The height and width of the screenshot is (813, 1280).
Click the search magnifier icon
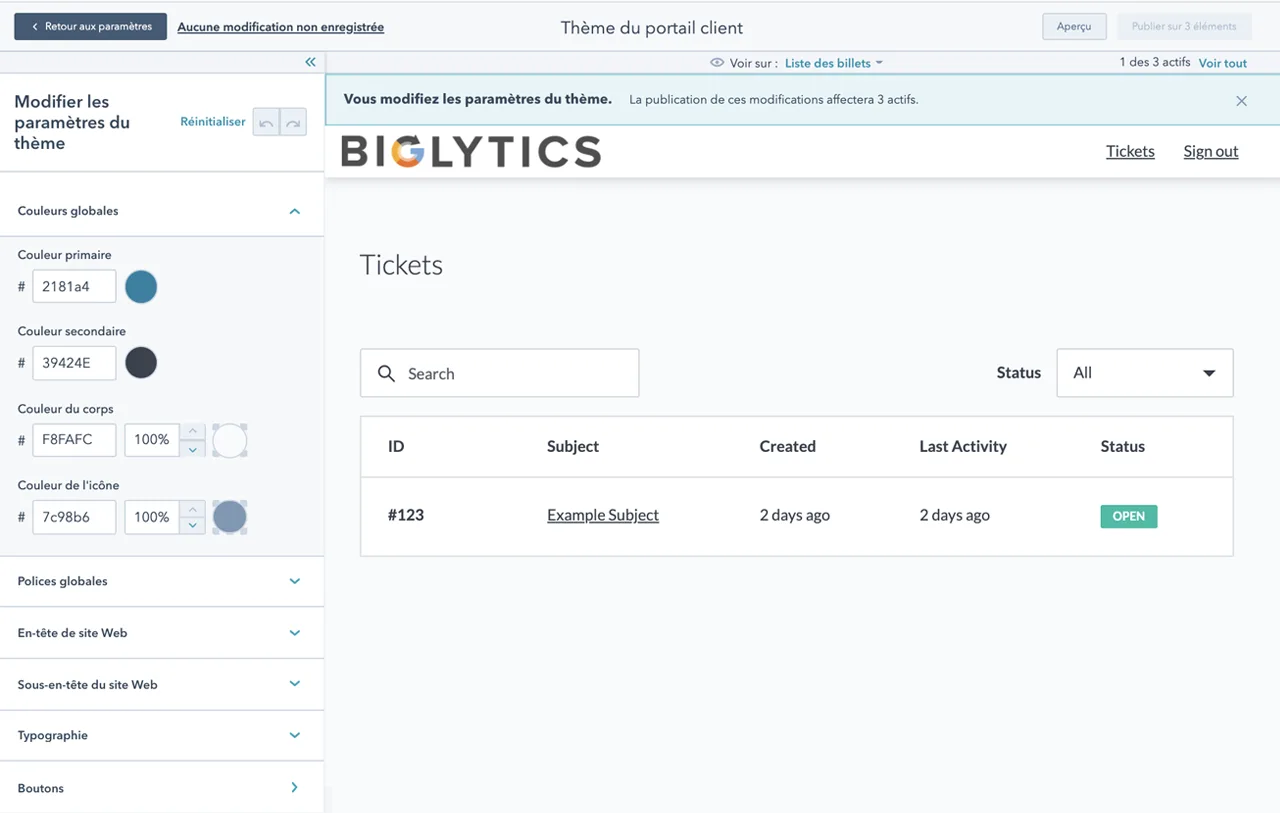click(x=386, y=373)
